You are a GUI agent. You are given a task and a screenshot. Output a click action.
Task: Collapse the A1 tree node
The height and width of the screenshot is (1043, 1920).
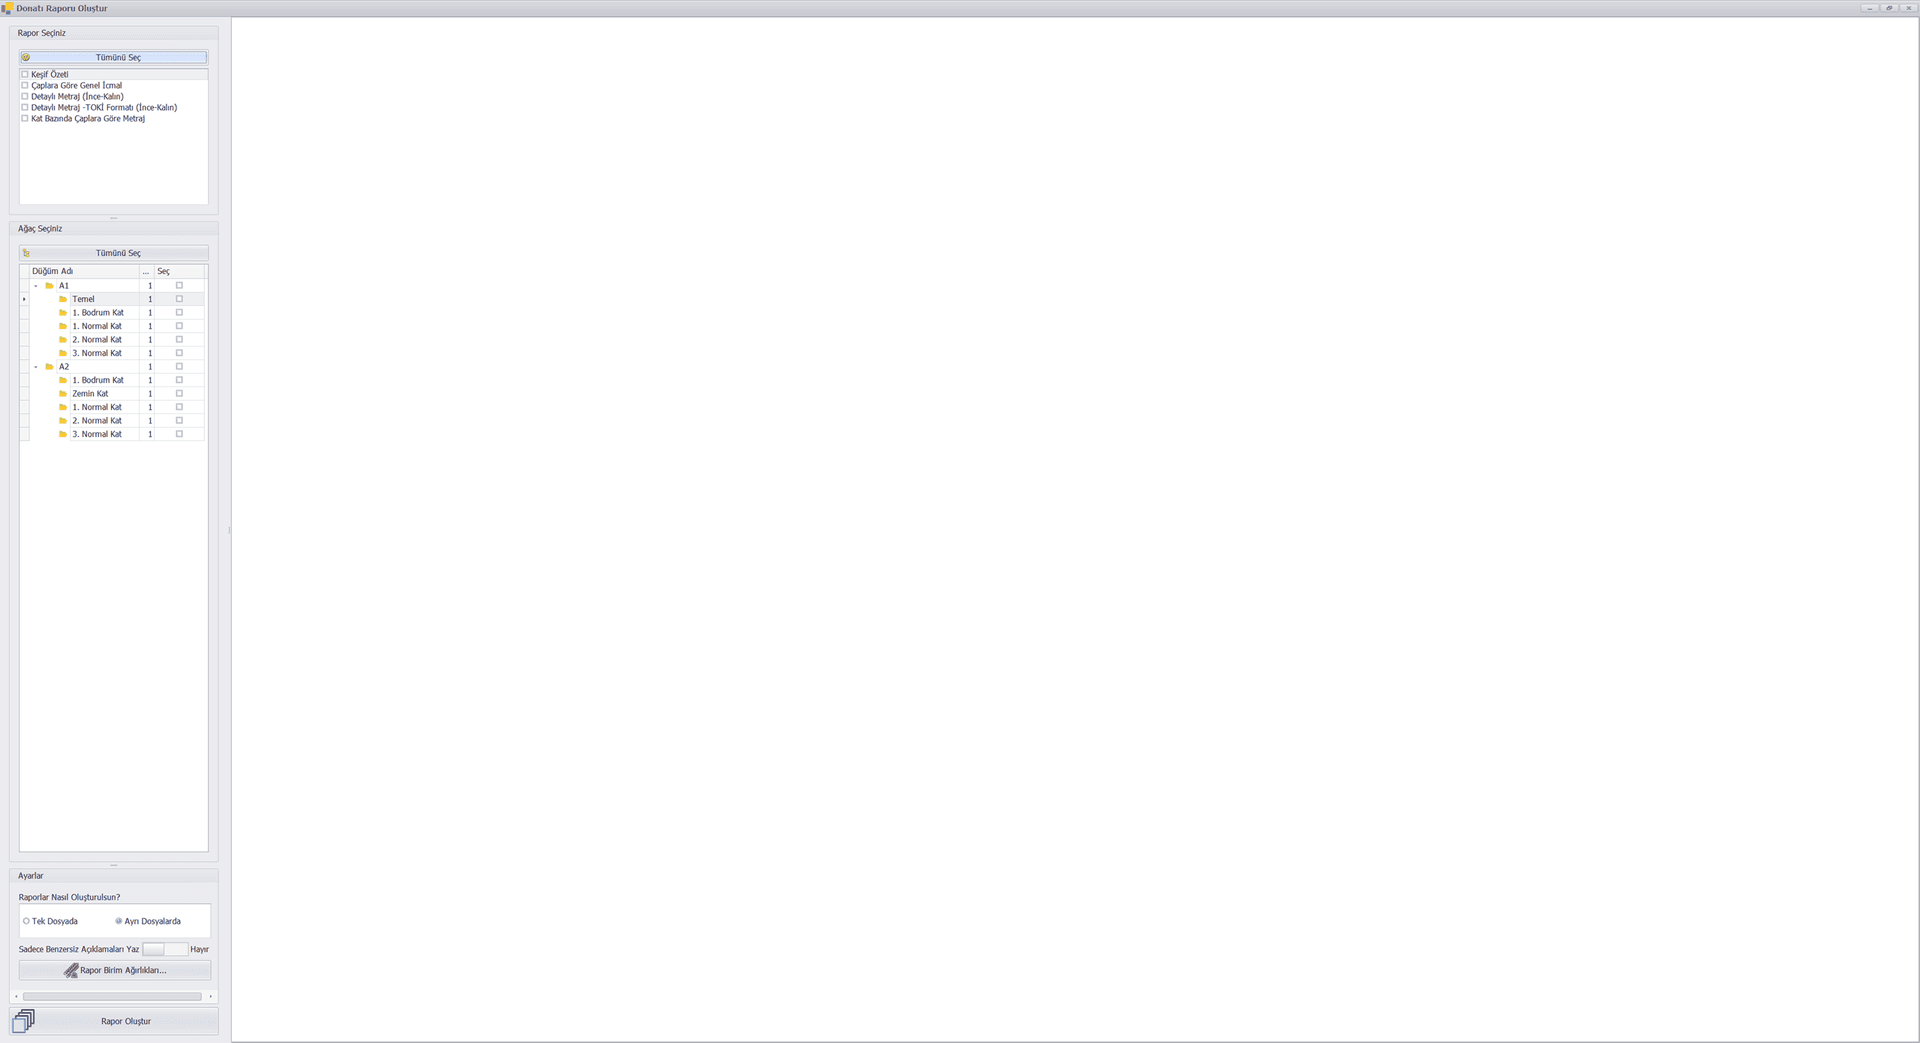tap(36, 286)
